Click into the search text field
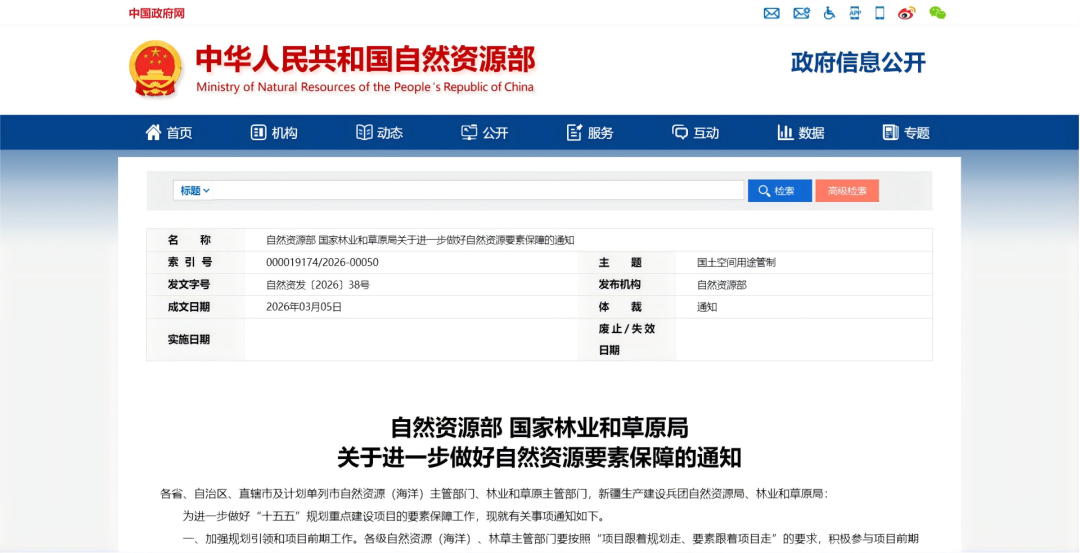The image size is (1080, 553). (480, 190)
